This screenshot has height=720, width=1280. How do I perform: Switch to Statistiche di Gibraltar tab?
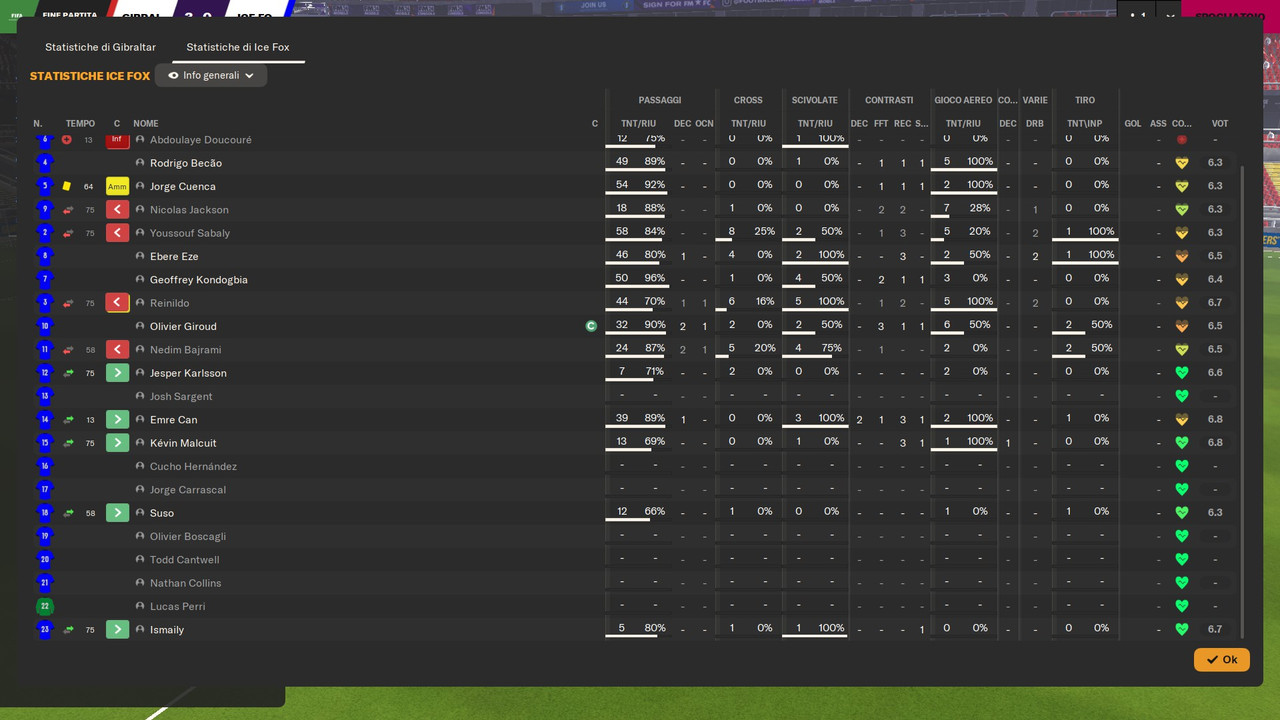click(x=100, y=47)
